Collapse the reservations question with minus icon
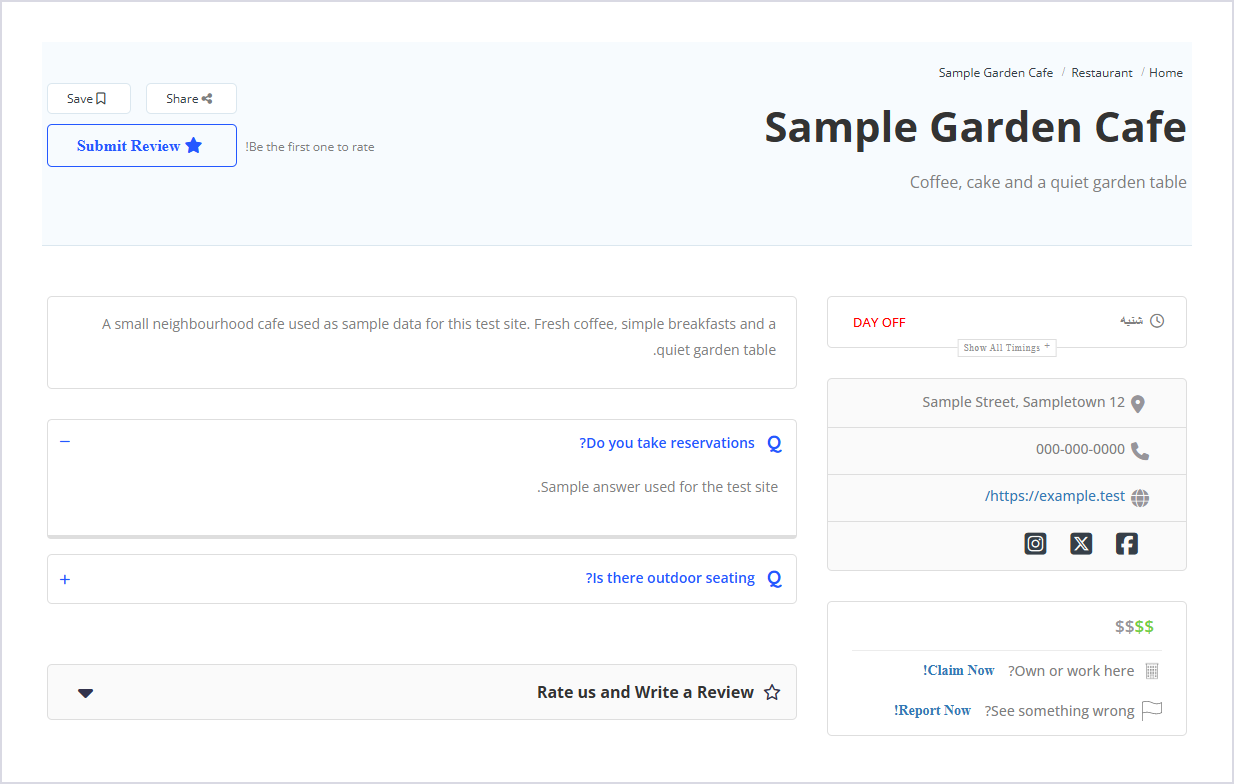This screenshot has height=784, width=1234. click(x=65, y=441)
